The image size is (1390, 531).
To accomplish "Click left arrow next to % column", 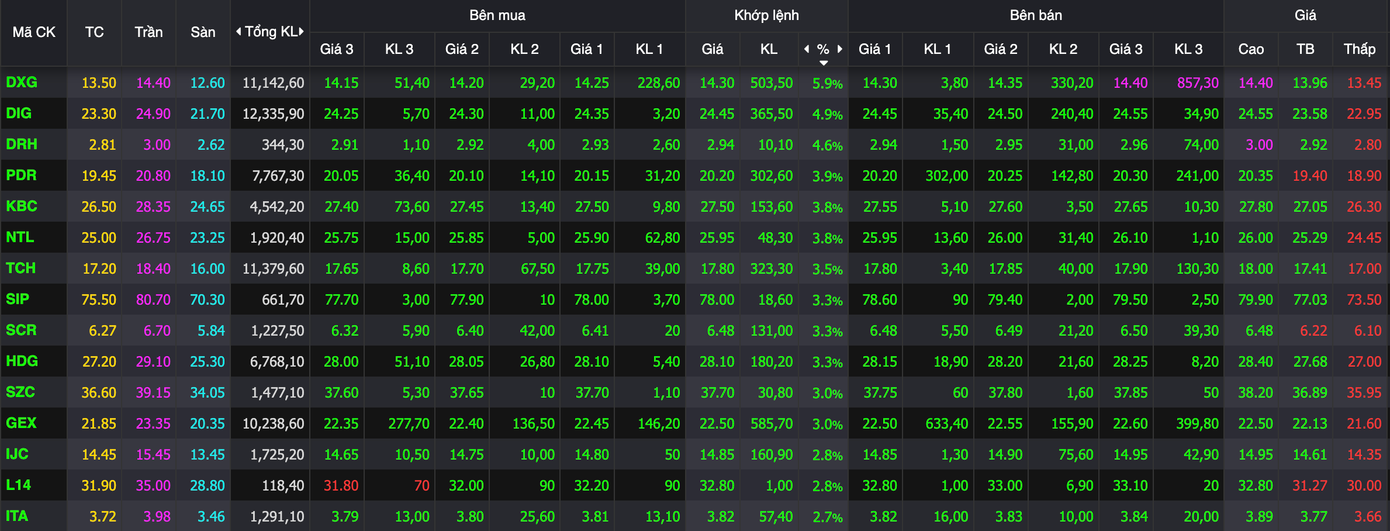I will pos(807,49).
